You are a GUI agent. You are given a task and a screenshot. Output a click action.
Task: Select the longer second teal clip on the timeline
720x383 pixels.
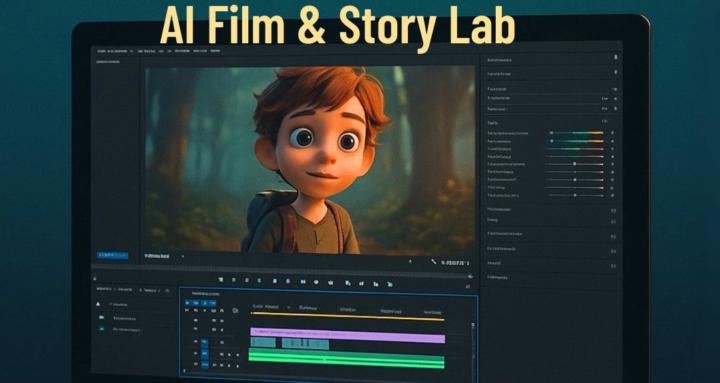point(305,344)
